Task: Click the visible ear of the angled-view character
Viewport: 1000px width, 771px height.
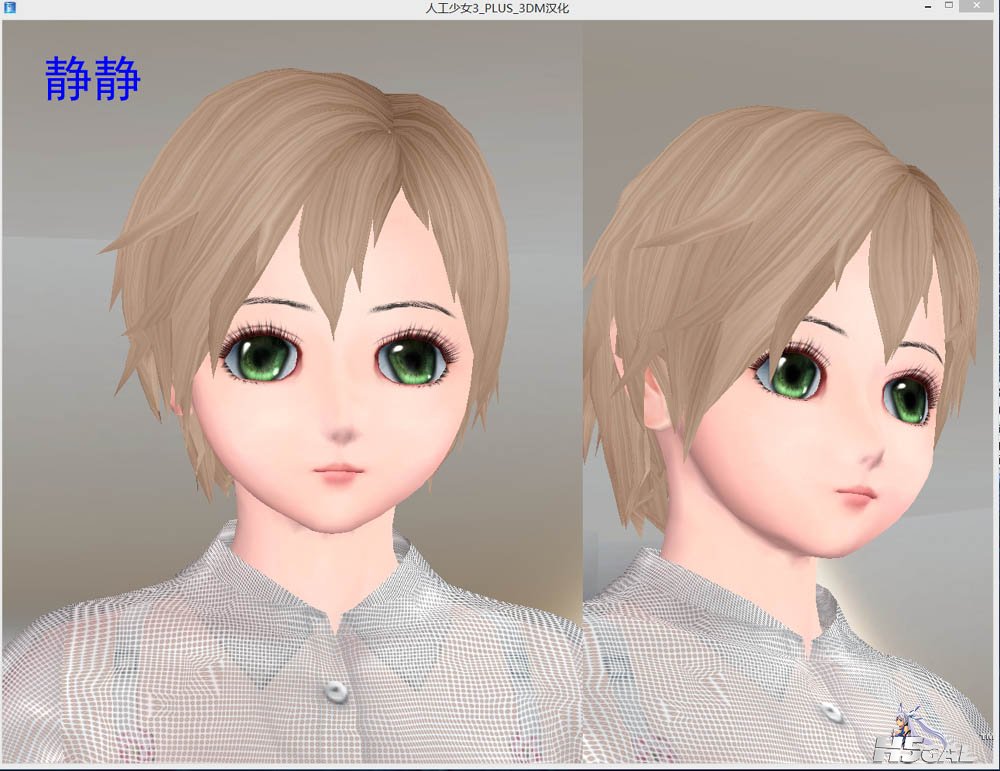Action: pyautogui.click(x=657, y=400)
